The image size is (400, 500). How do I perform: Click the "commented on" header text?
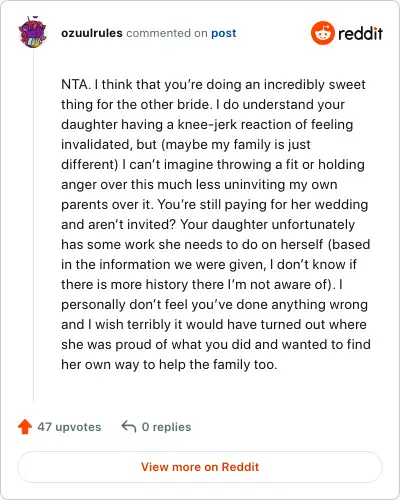point(167,33)
